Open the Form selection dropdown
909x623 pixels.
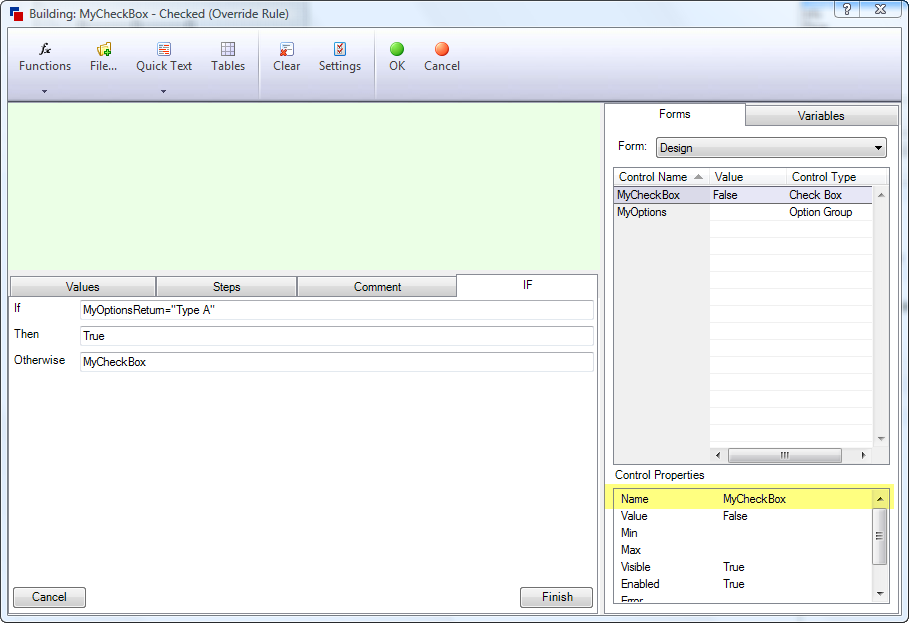tap(771, 148)
